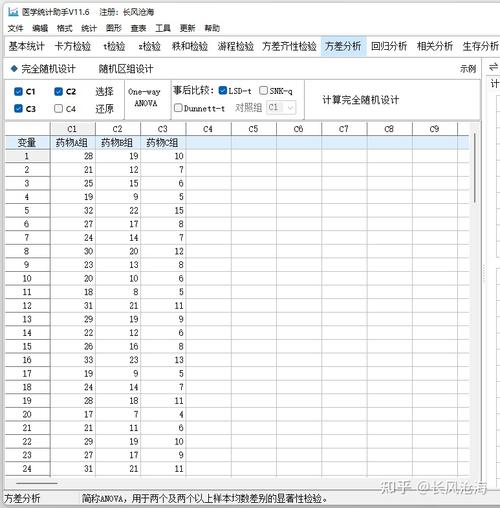Click the 变量 row header
500x508 pixels.
pyautogui.click(x=27, y=142)
